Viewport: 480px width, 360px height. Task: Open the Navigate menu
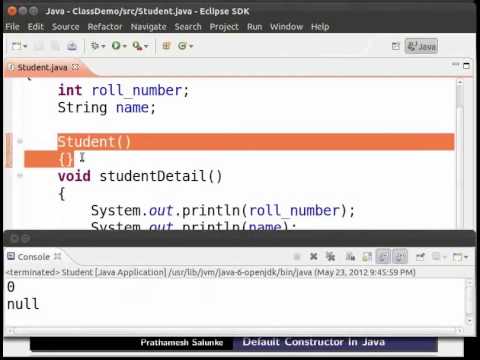tap(148, 27)
